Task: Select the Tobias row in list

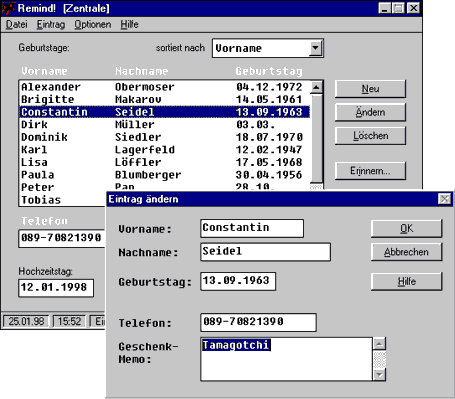Action: 63,200
